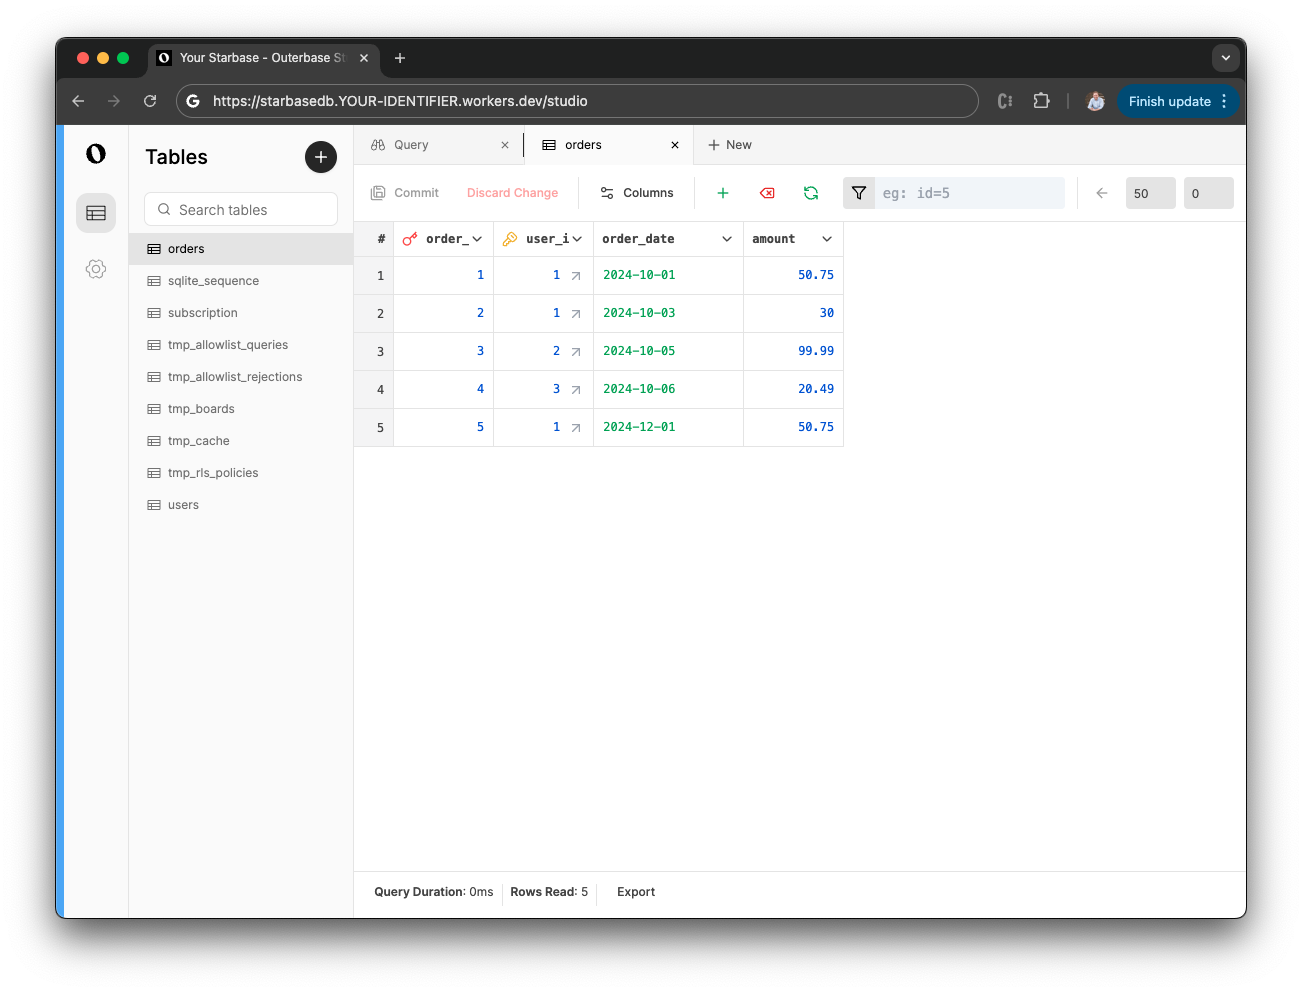
Task: Click the 2024-10-03 date cell
Action: point(668,313)
